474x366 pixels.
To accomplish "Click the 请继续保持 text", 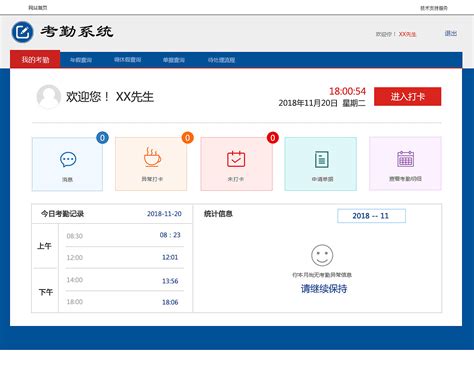I will [x=324, y=289].
